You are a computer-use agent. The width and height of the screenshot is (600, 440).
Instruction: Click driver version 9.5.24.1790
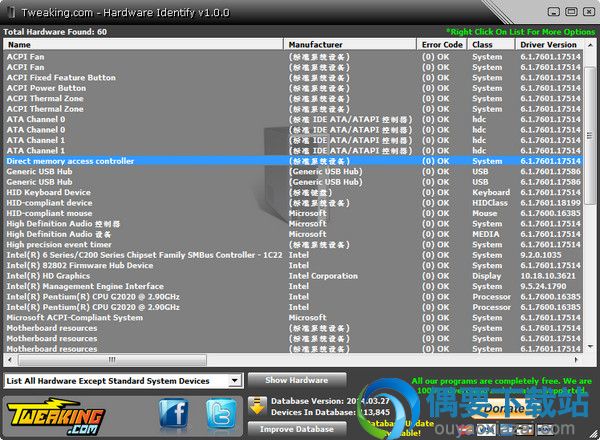coord(543,286)
